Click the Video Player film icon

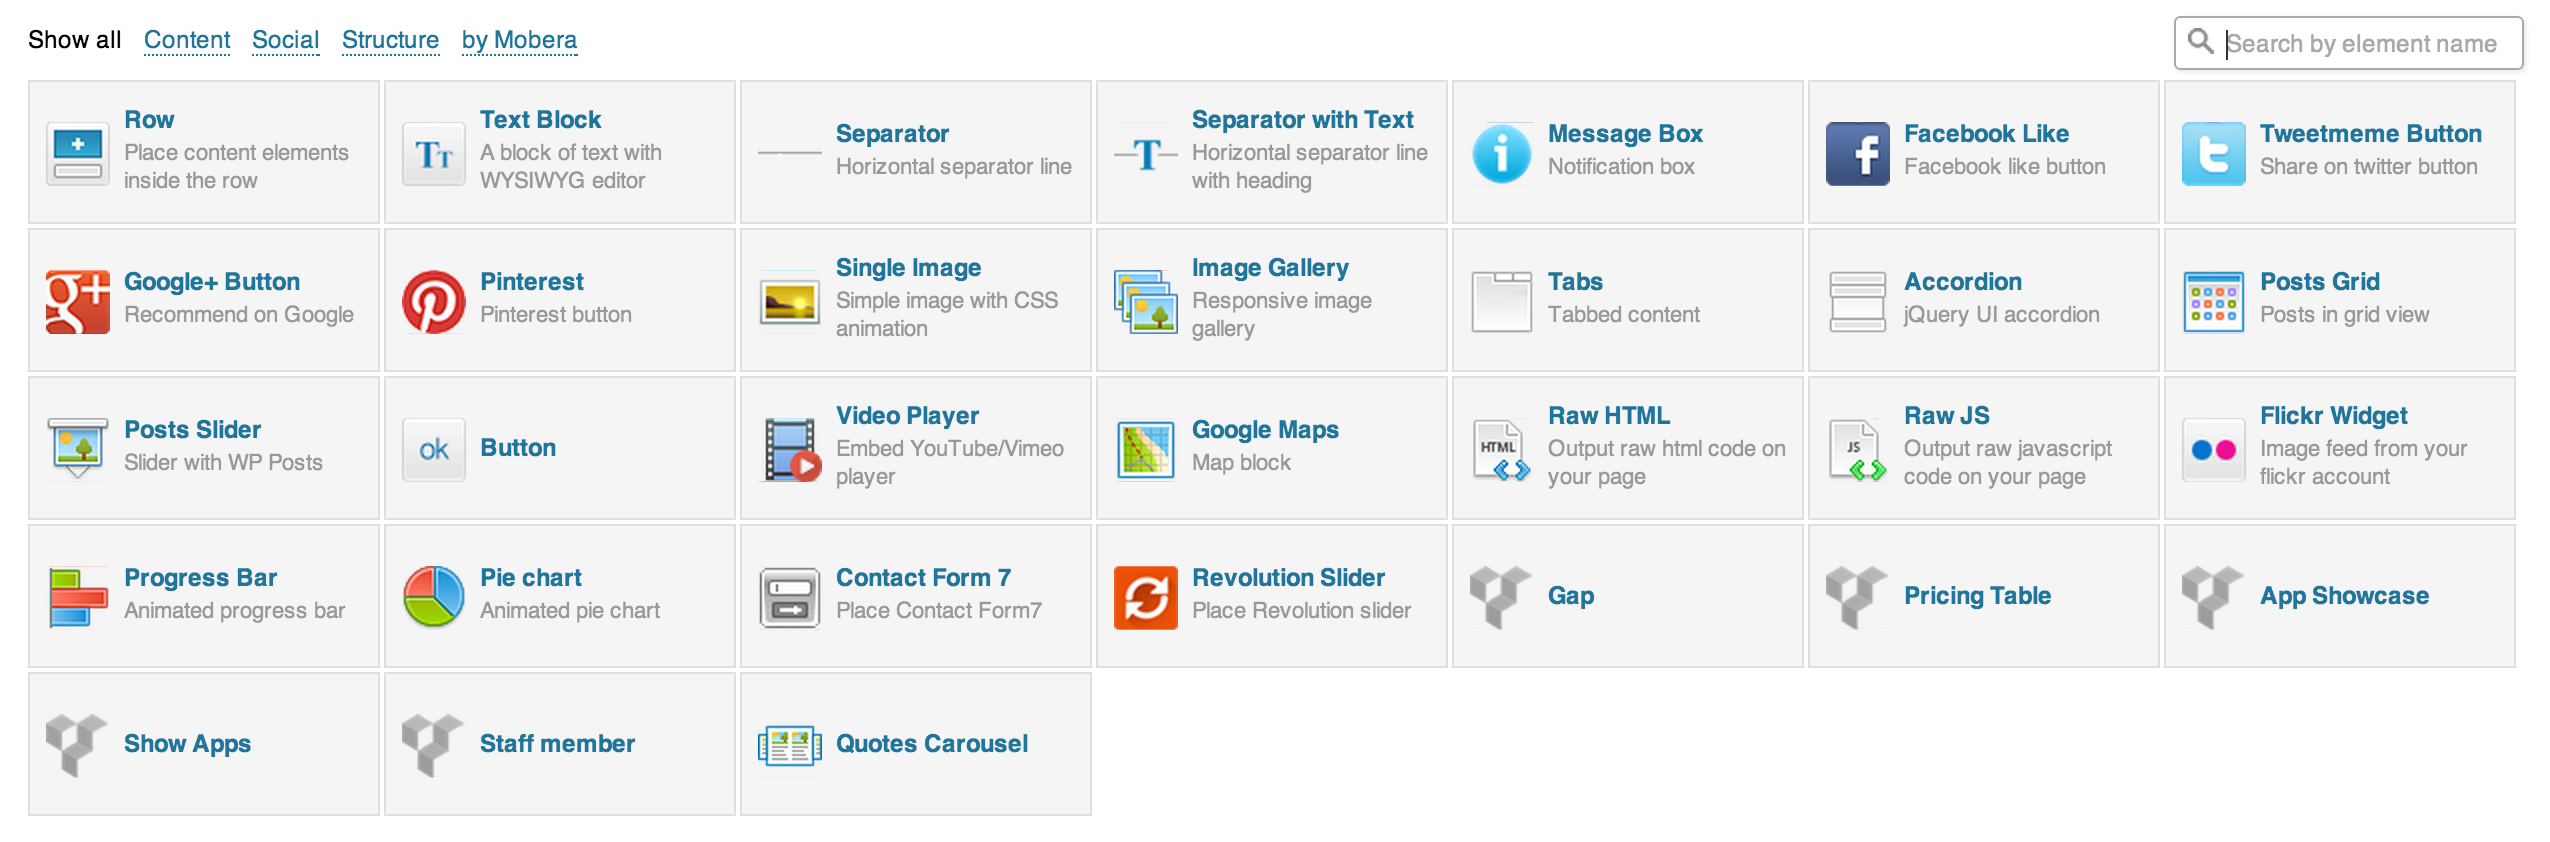[789, 449]
